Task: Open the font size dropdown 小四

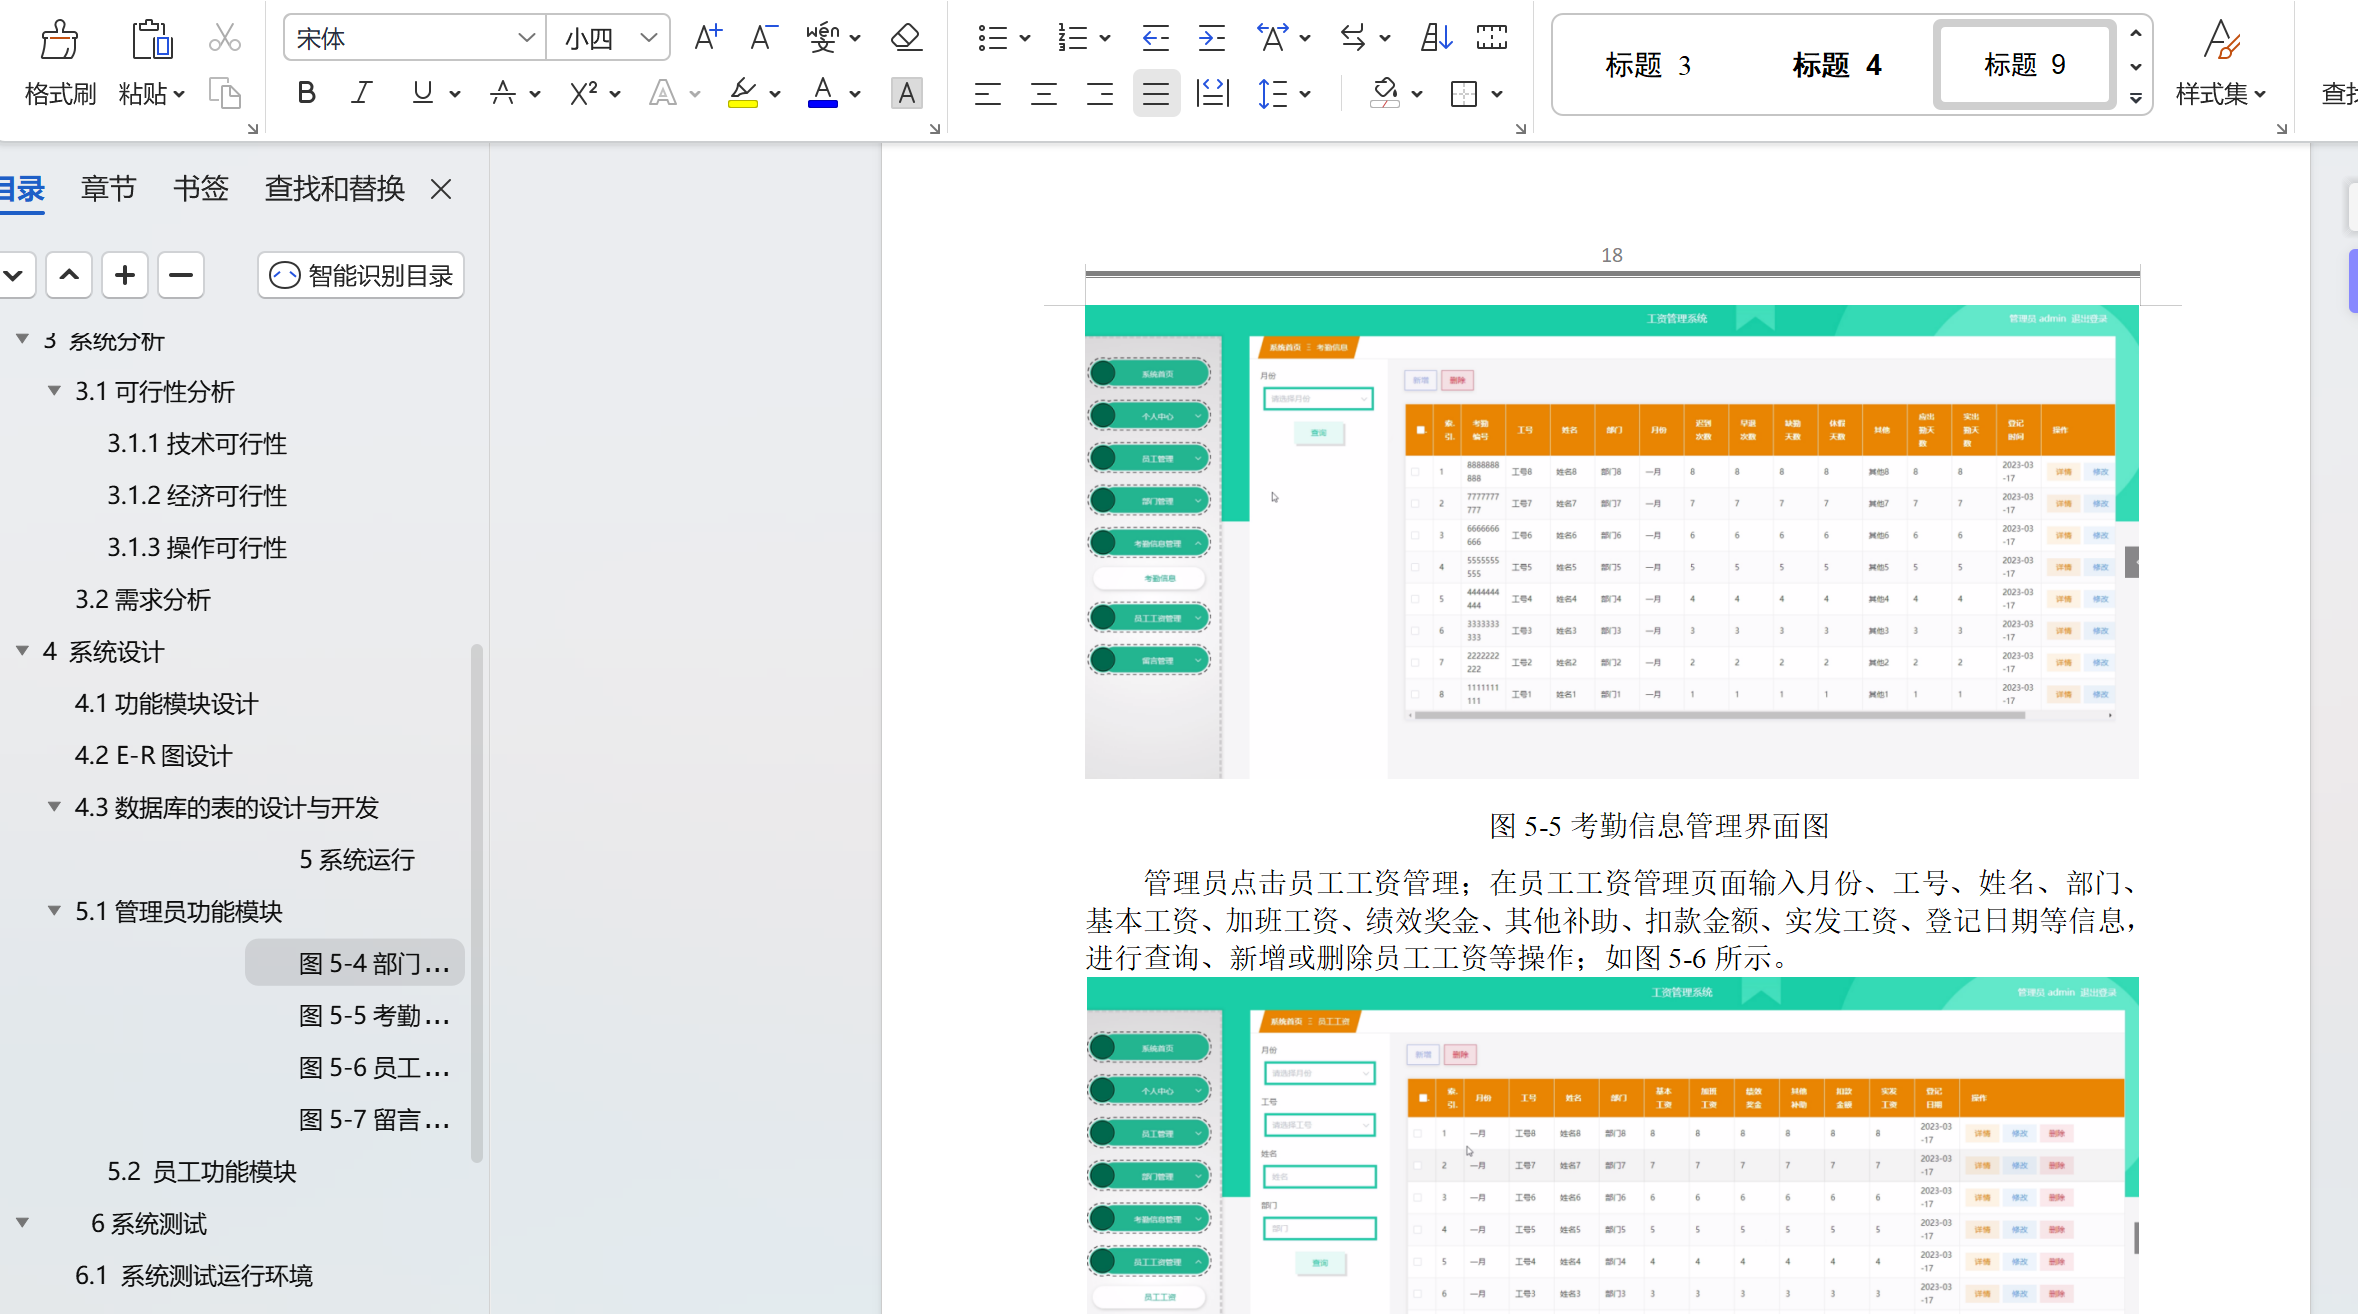Action: click(648, 38)
